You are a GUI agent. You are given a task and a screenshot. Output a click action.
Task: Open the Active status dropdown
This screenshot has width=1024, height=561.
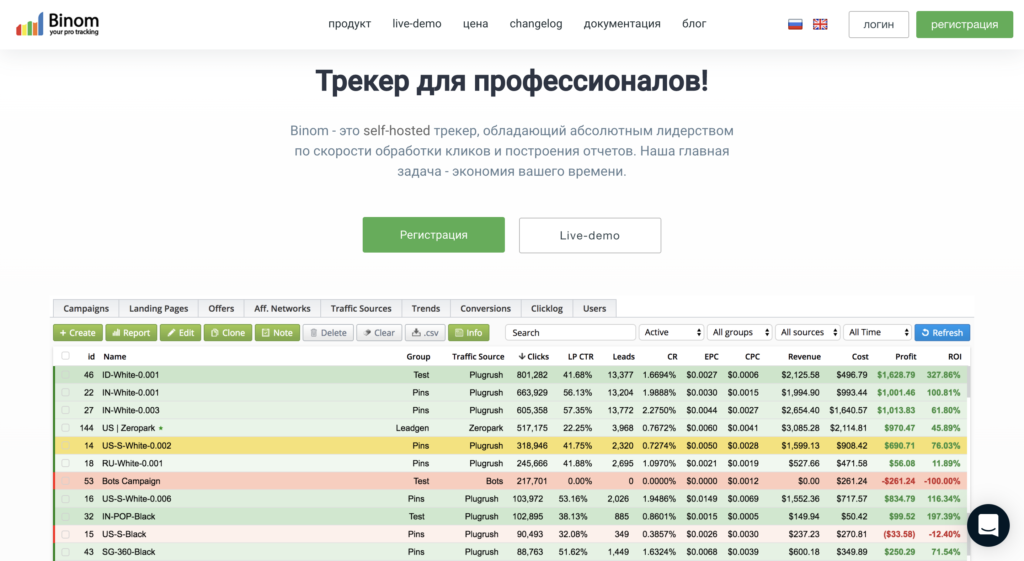point(671,332)
